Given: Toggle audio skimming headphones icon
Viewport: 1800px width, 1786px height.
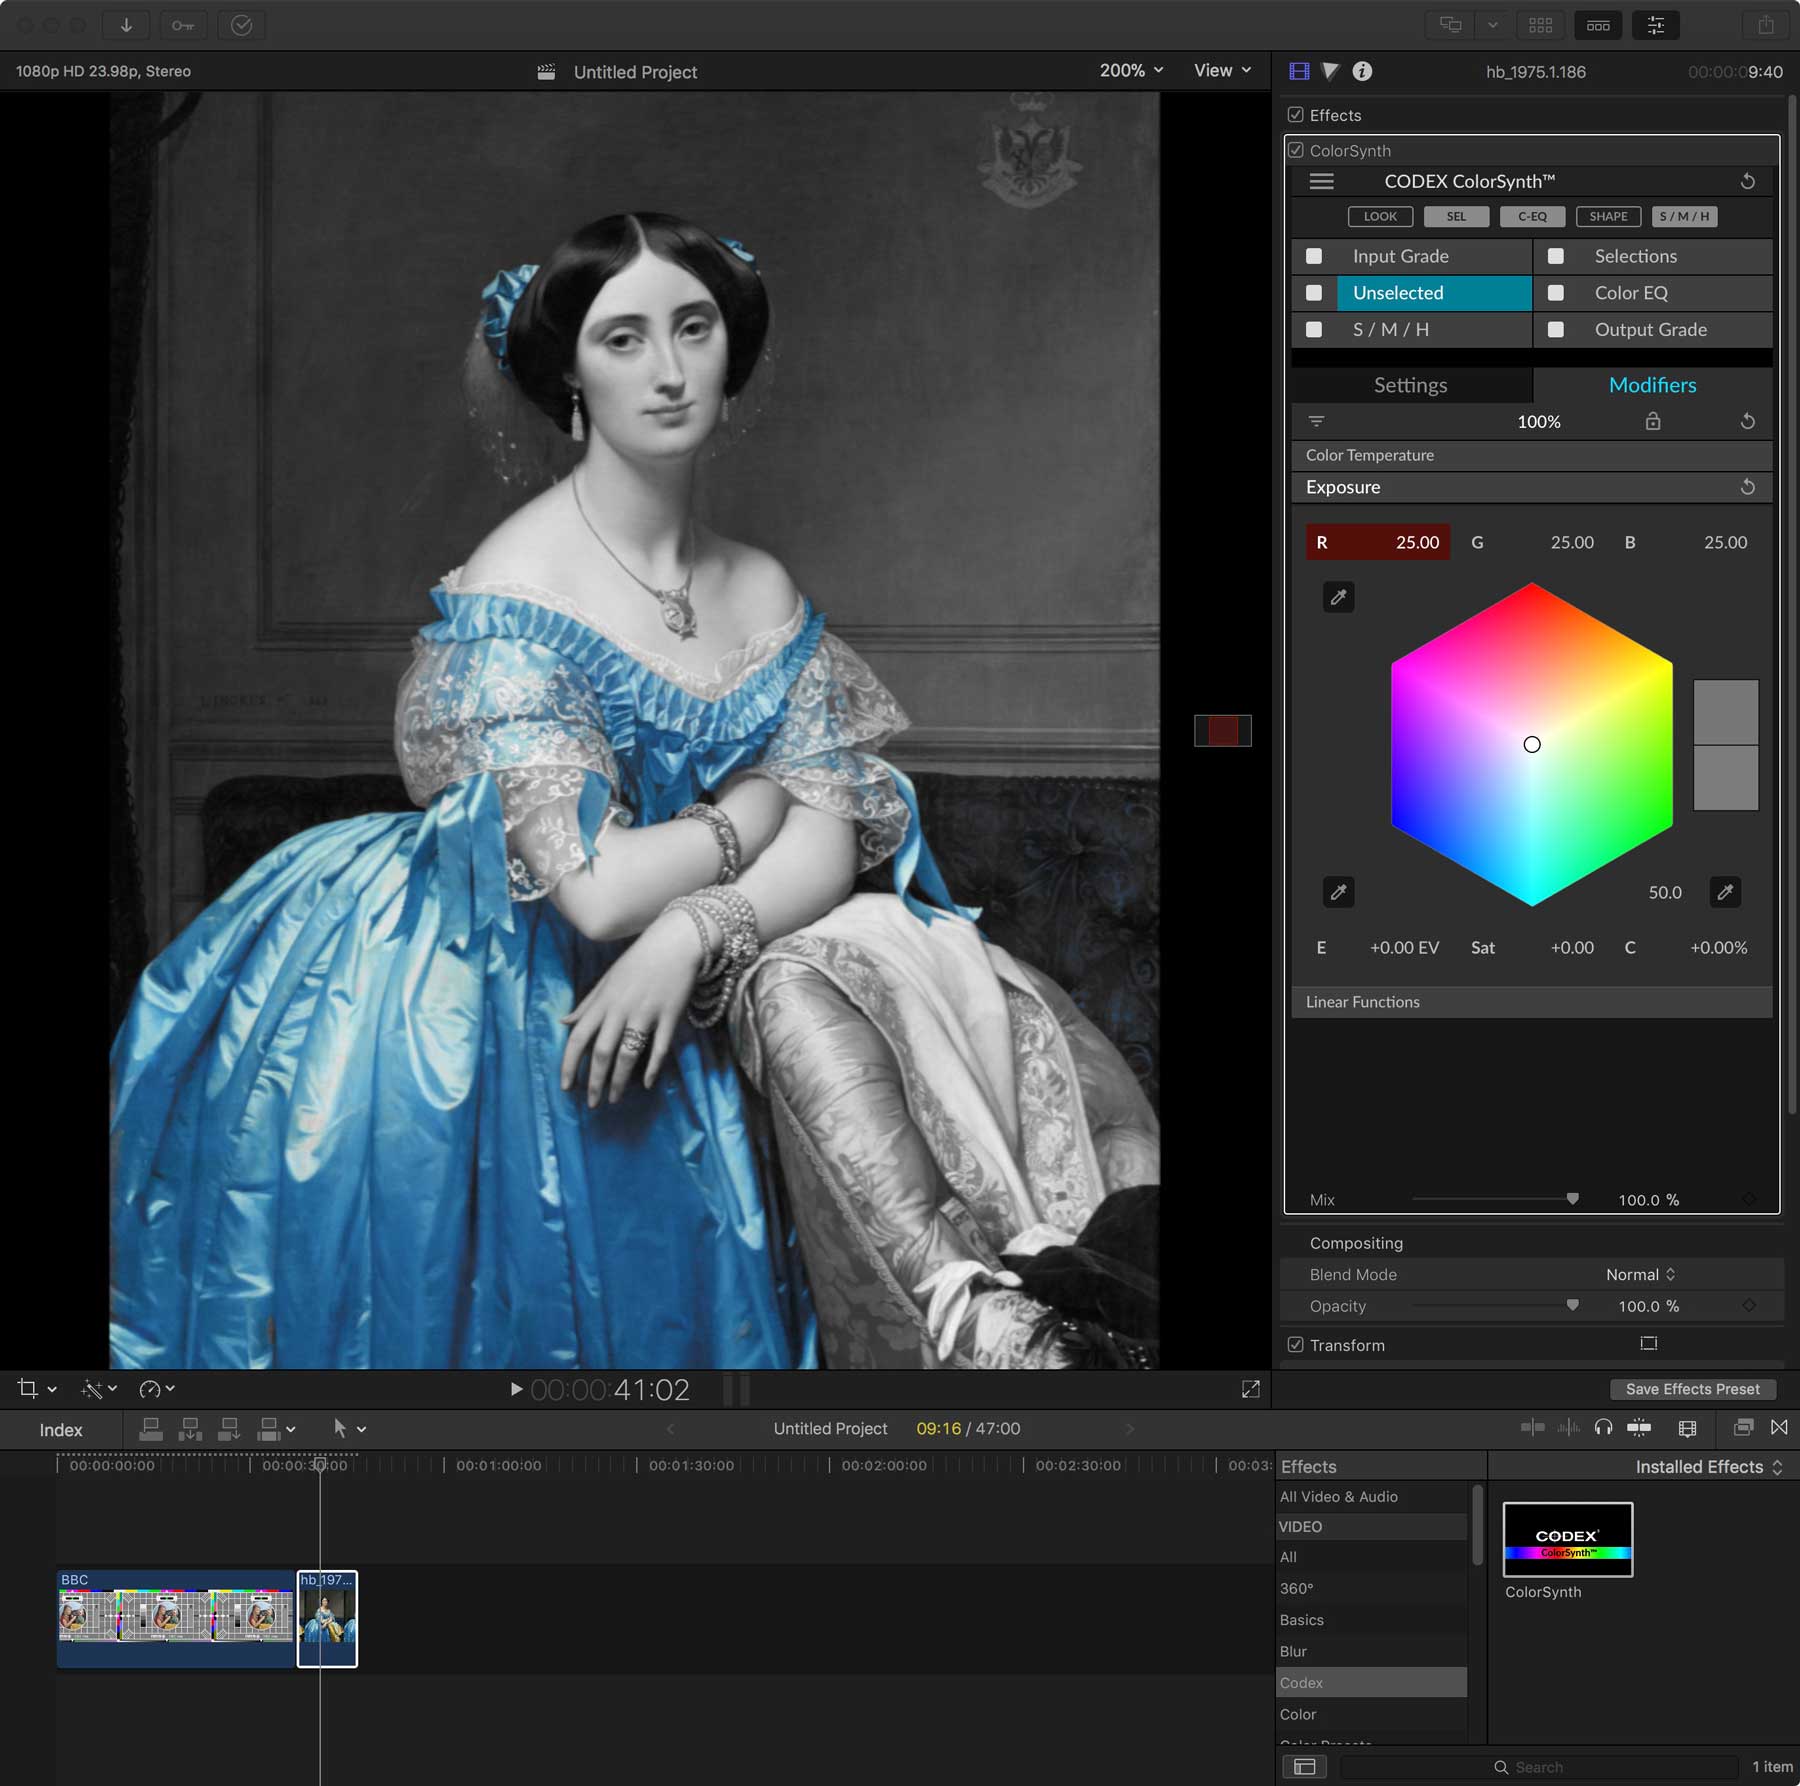Looking at the screenshot, I should point(1603,1428).
